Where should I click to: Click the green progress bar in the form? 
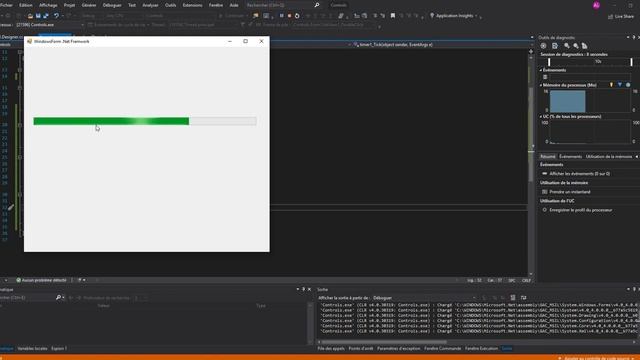click(x=145, y=121)
